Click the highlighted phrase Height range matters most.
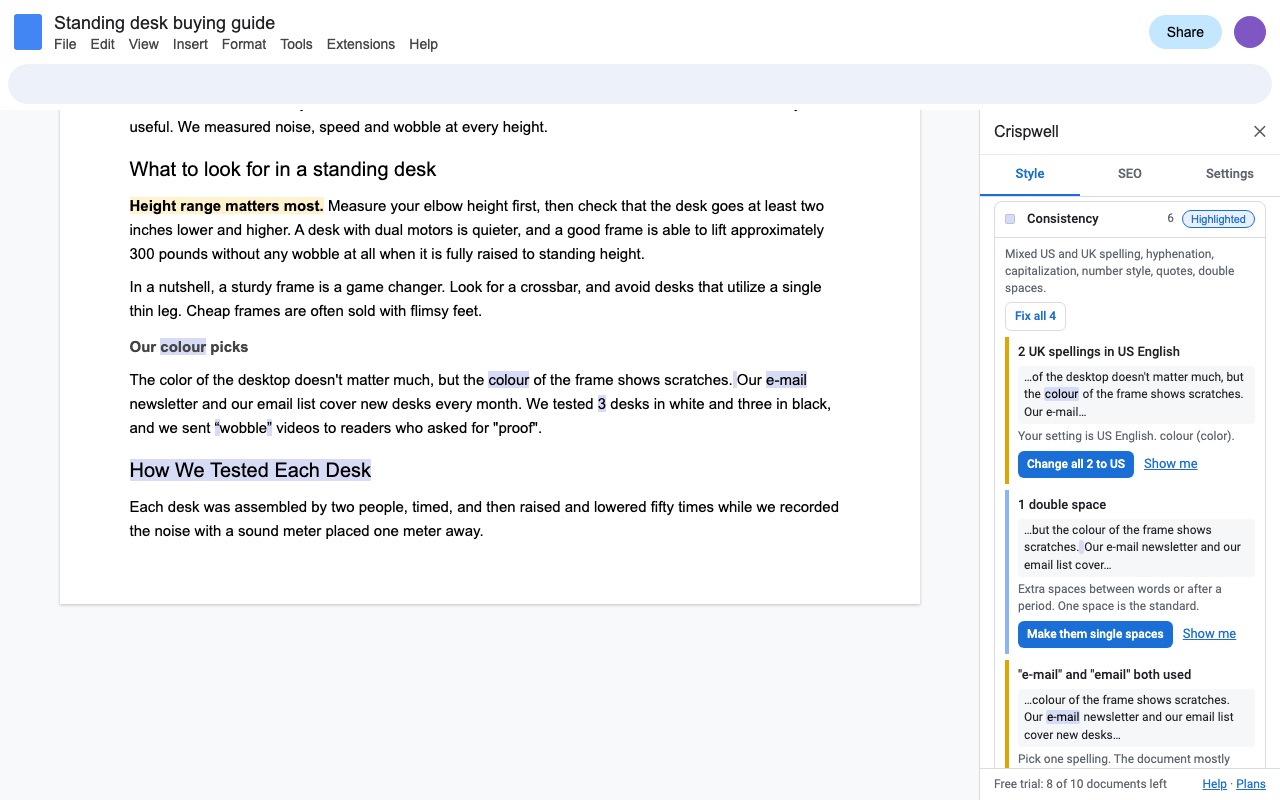Viewport: 1280px width, 800px height. [226, 206]
